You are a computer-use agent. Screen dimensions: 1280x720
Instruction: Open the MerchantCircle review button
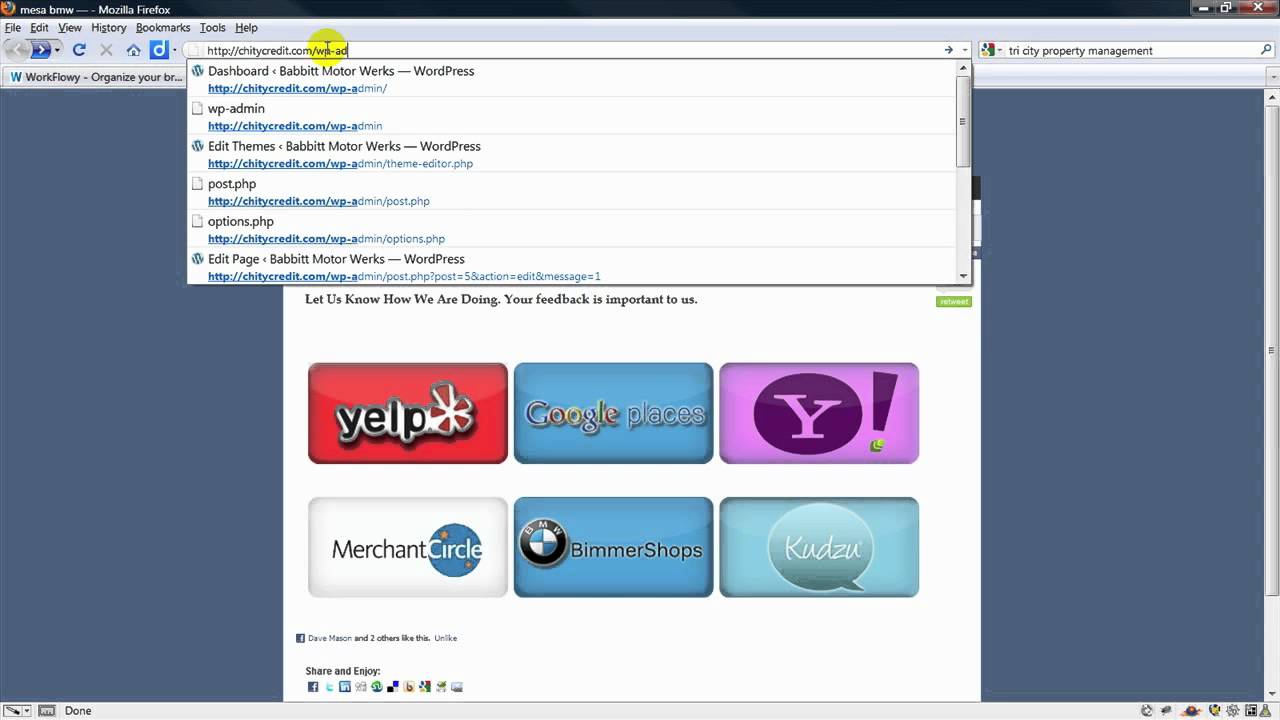(x=408, y=547)
